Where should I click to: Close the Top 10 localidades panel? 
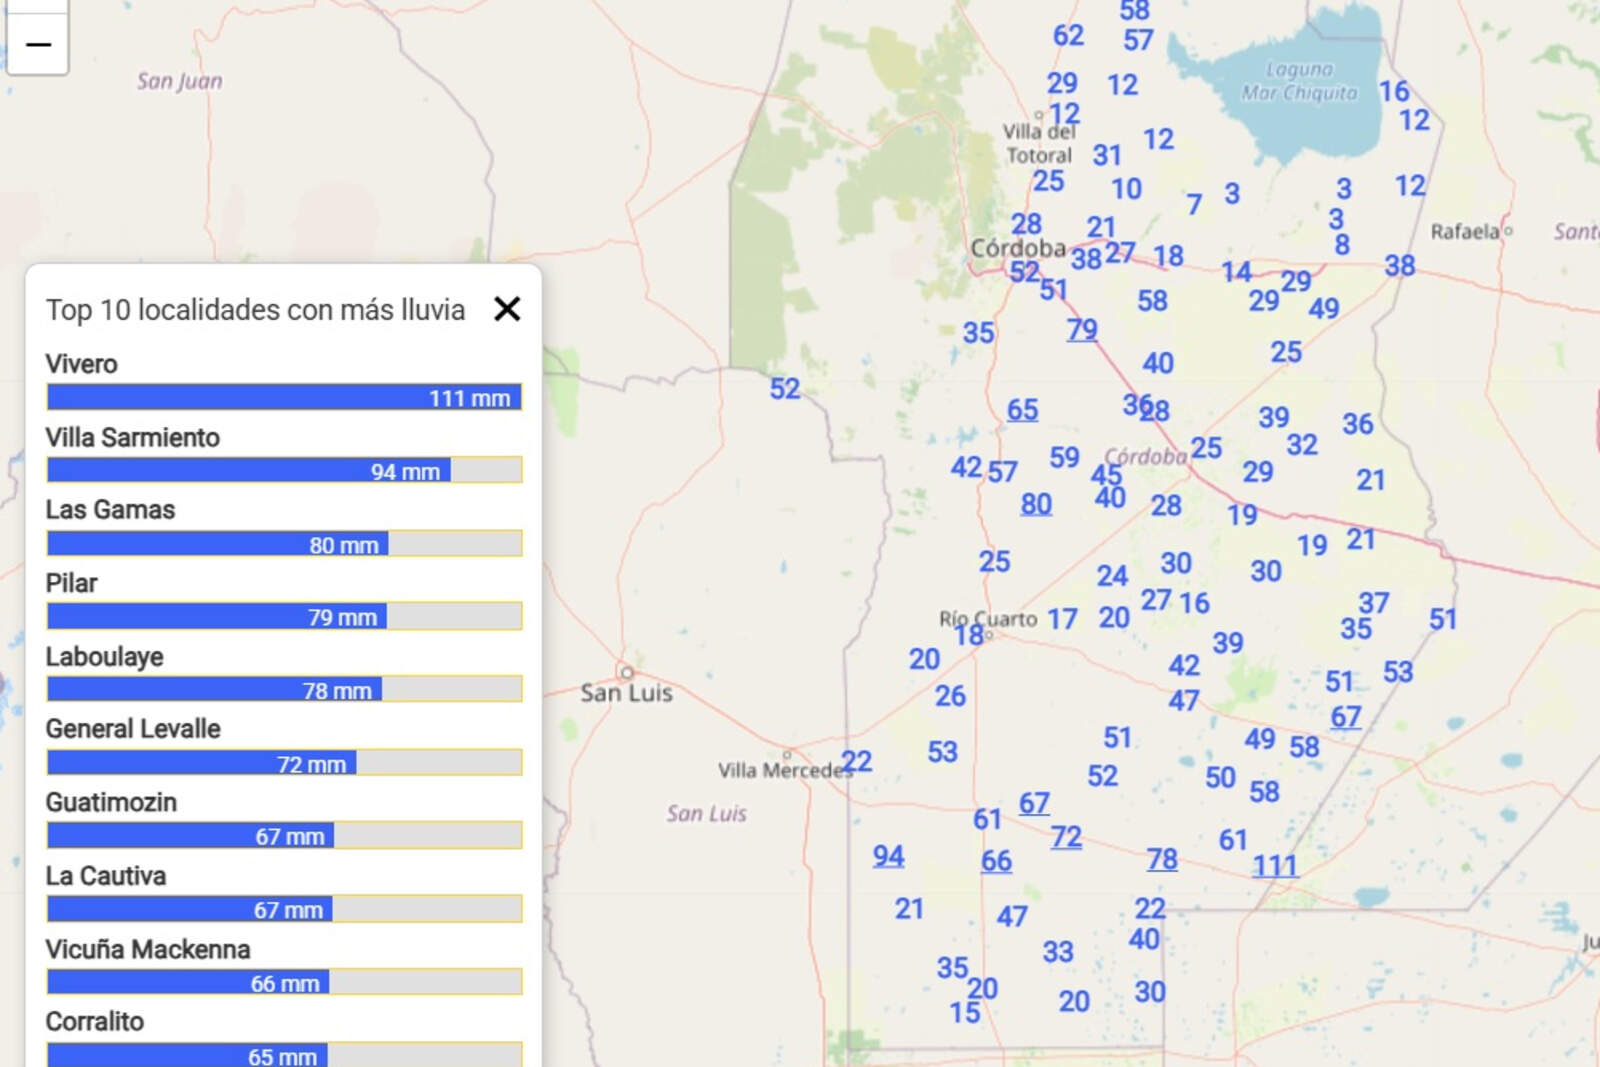507,309
